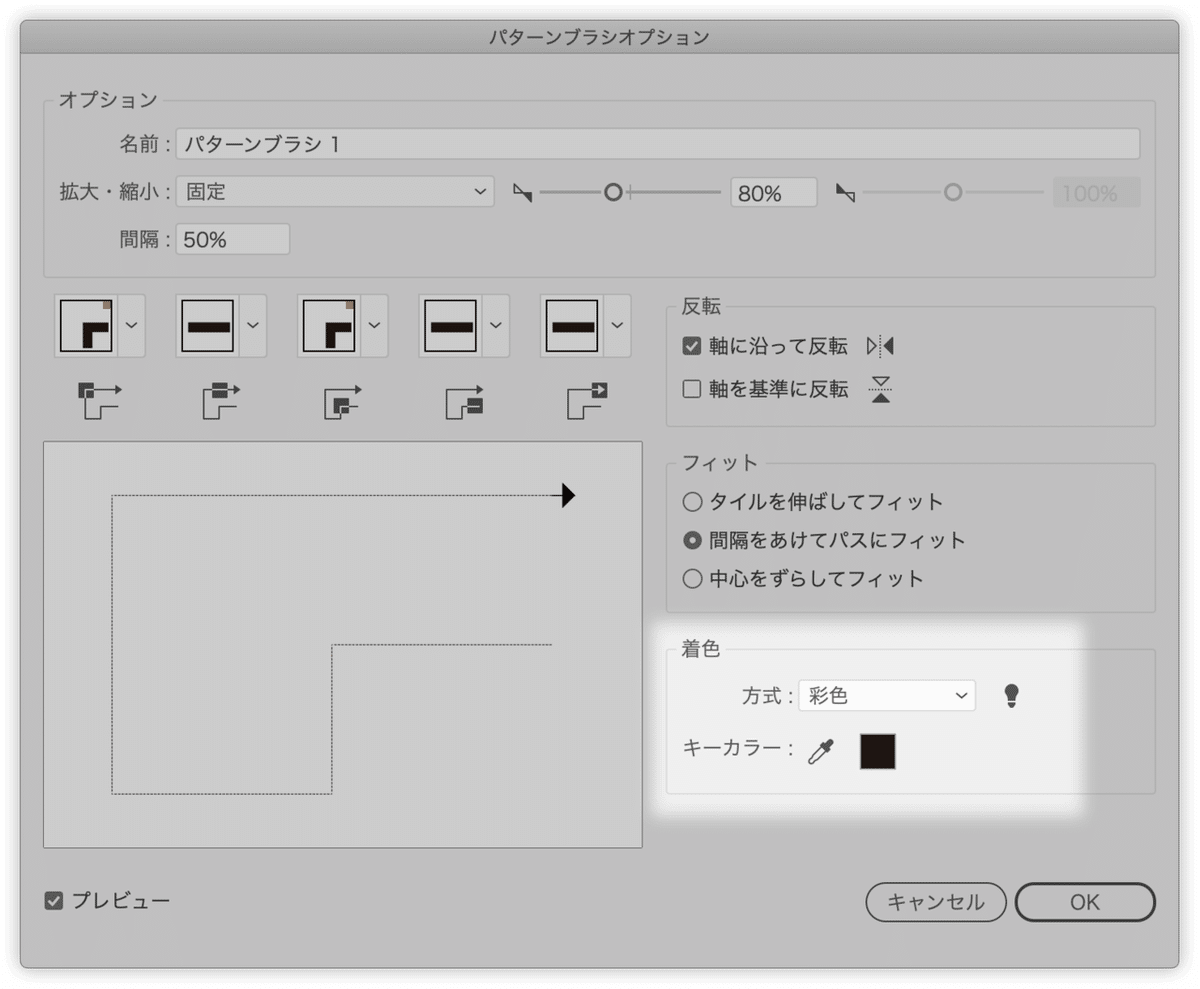Expand the side tile's dropdown chevron
Viewport: 1200px width, 989px height.
[x=252, y=325]
